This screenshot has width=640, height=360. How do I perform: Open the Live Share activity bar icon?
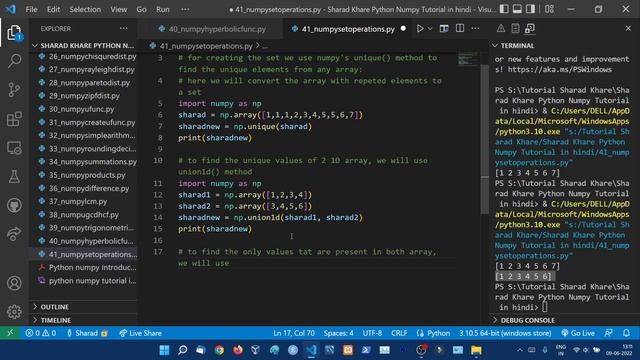(x=14, y=234)
